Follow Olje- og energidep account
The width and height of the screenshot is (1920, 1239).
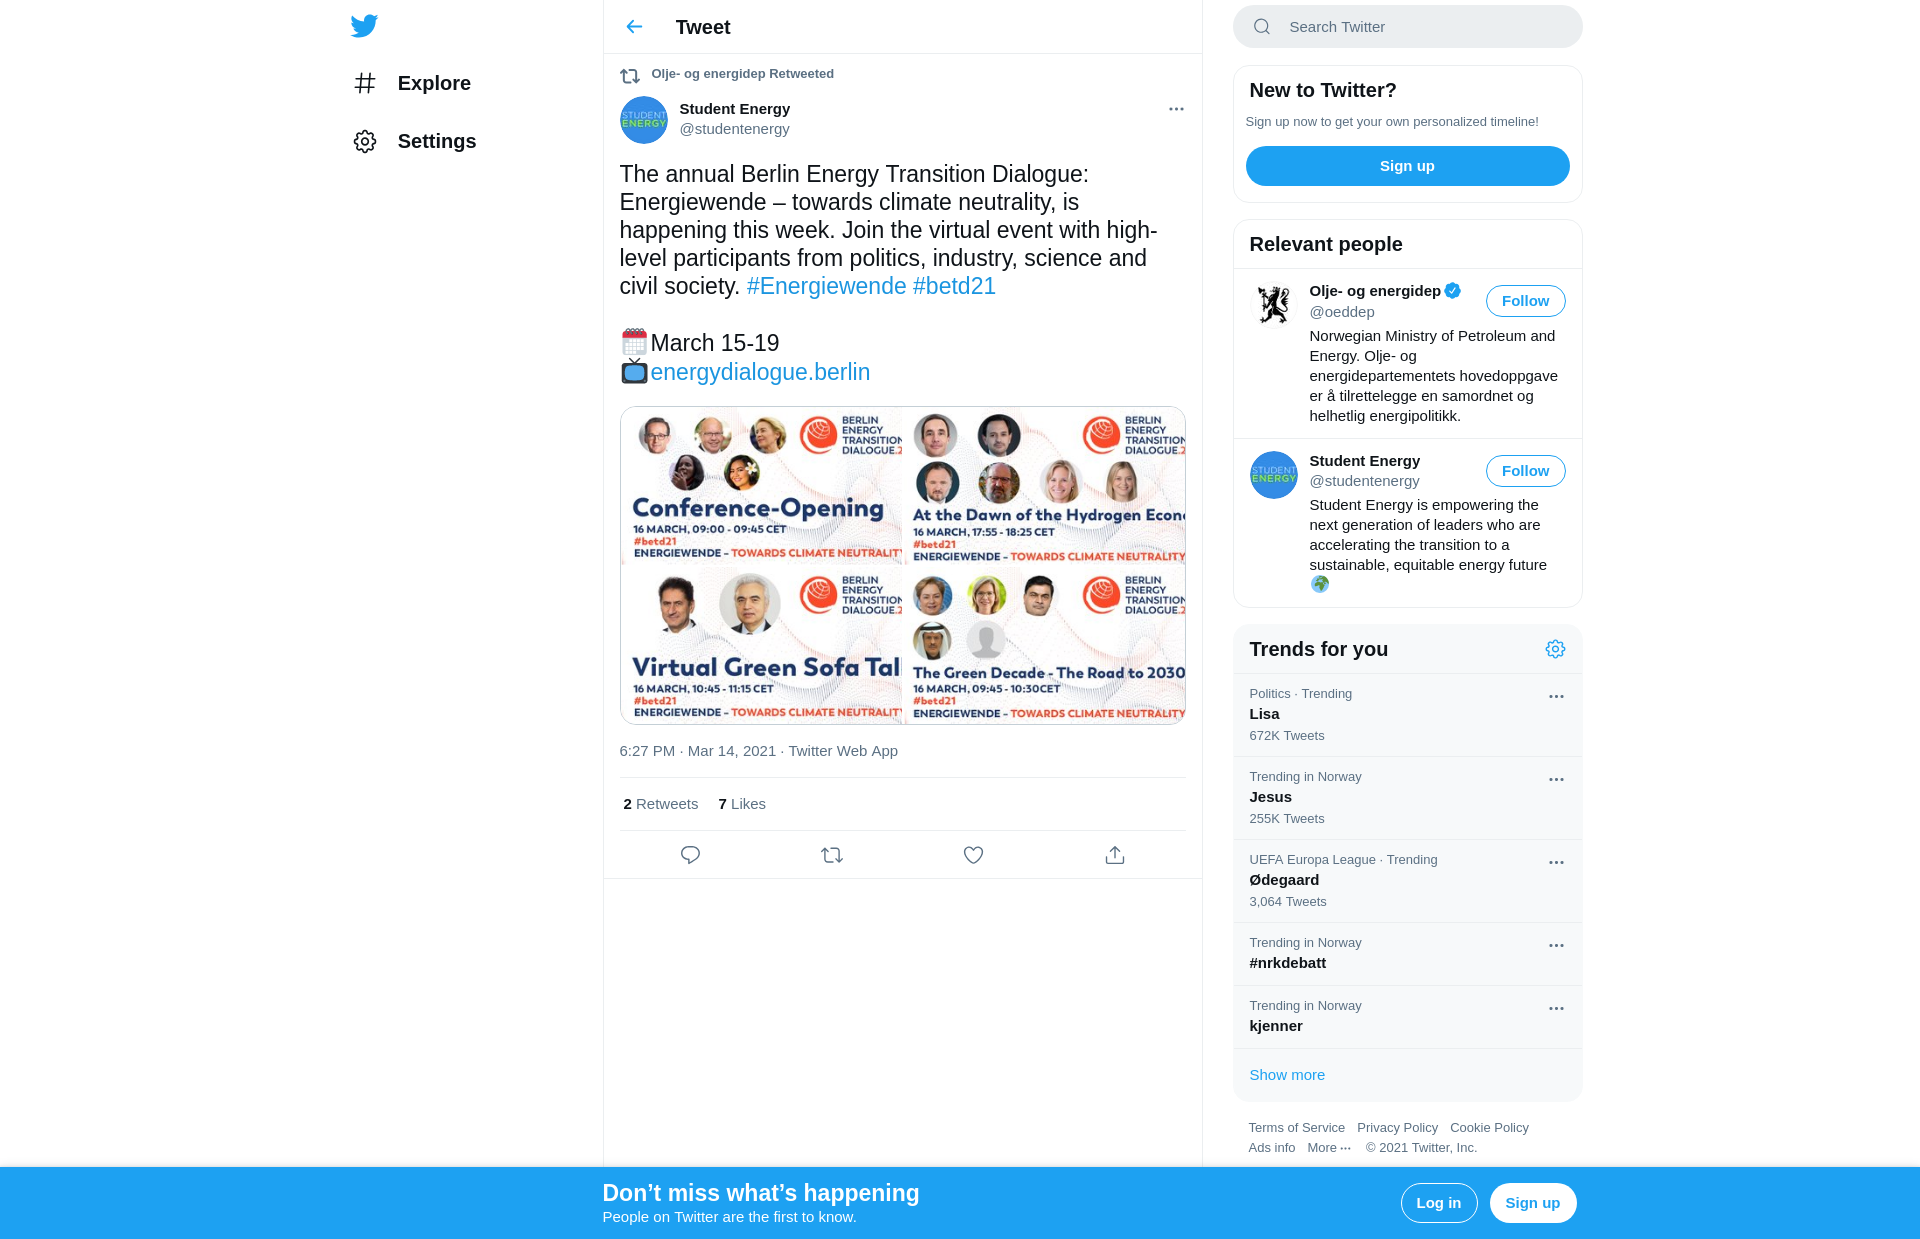(1525, 301)
